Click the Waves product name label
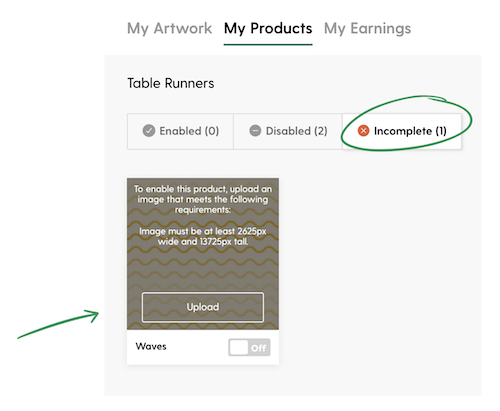Screen dimensions: 500x411 151,346
